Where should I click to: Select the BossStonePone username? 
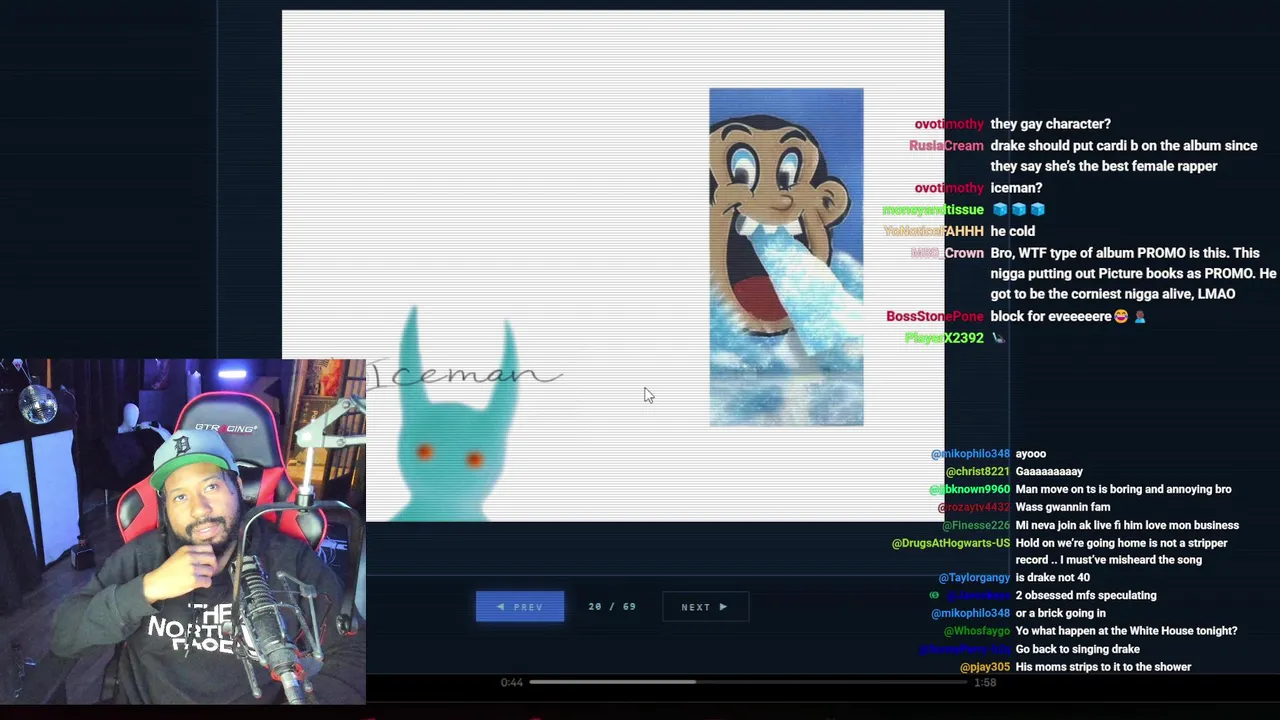coord(935,316)
